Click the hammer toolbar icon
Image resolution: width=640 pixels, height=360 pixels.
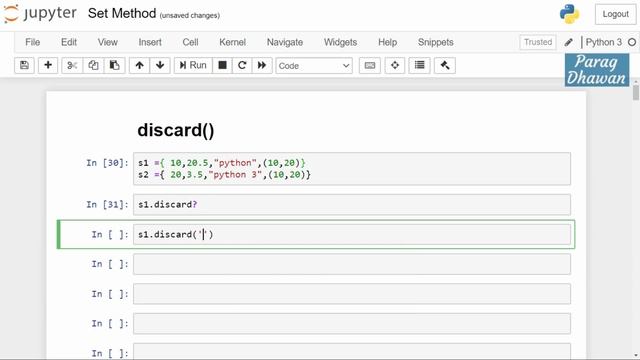tap(445, 65)
